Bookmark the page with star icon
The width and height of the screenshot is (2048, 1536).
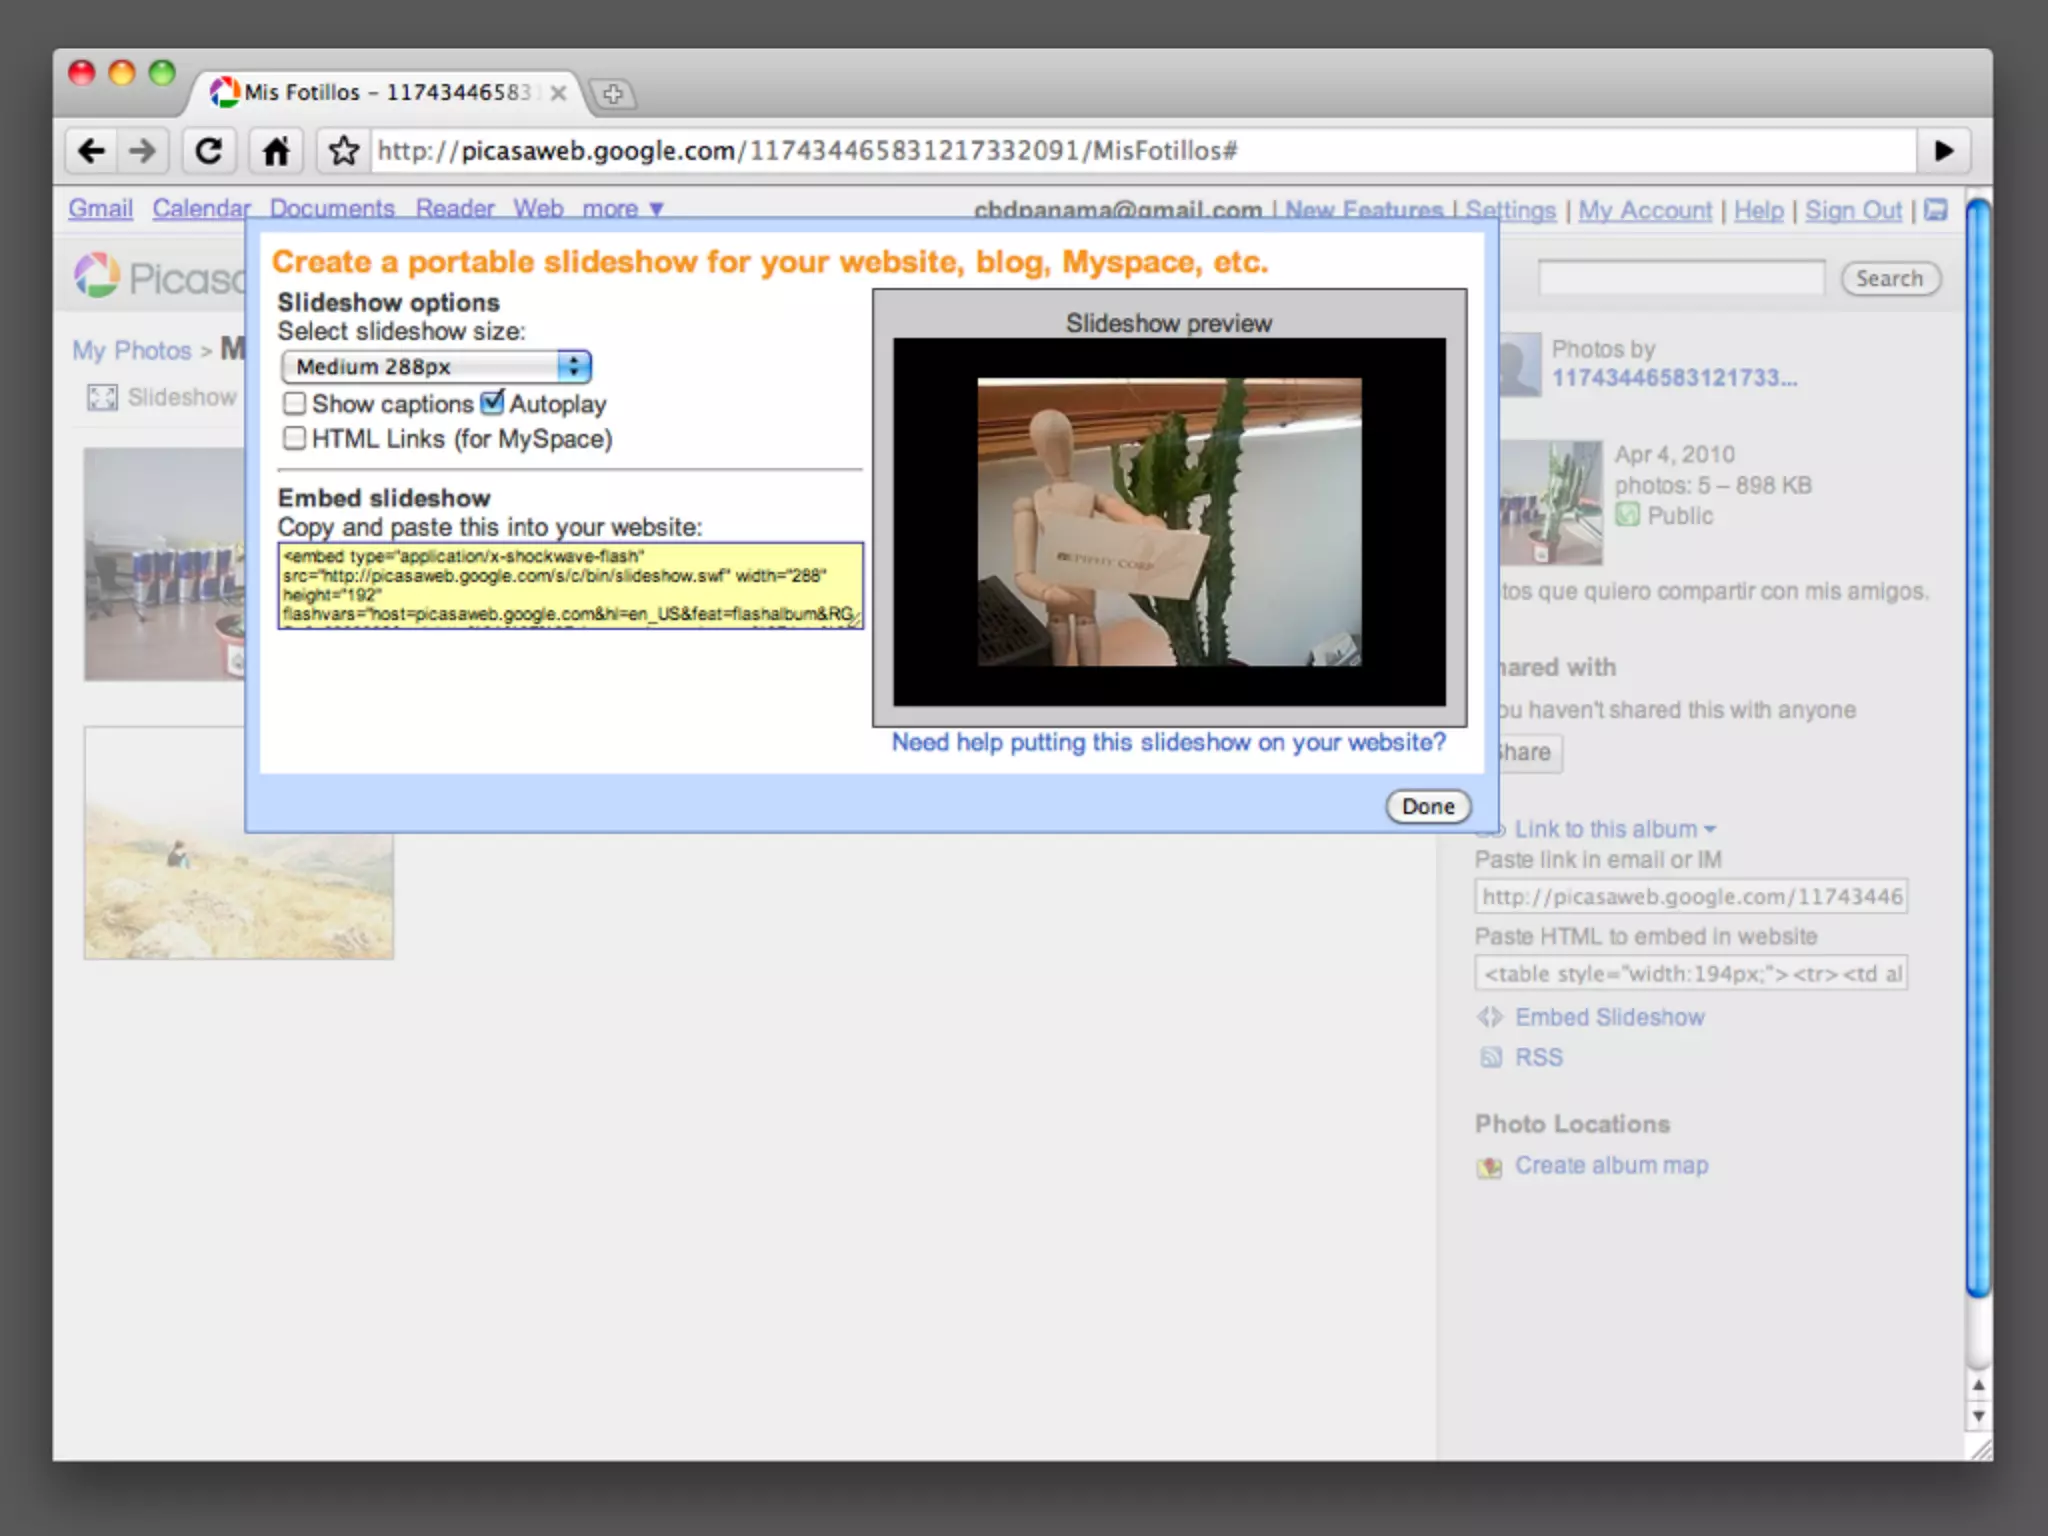click(x=343, y=151)
